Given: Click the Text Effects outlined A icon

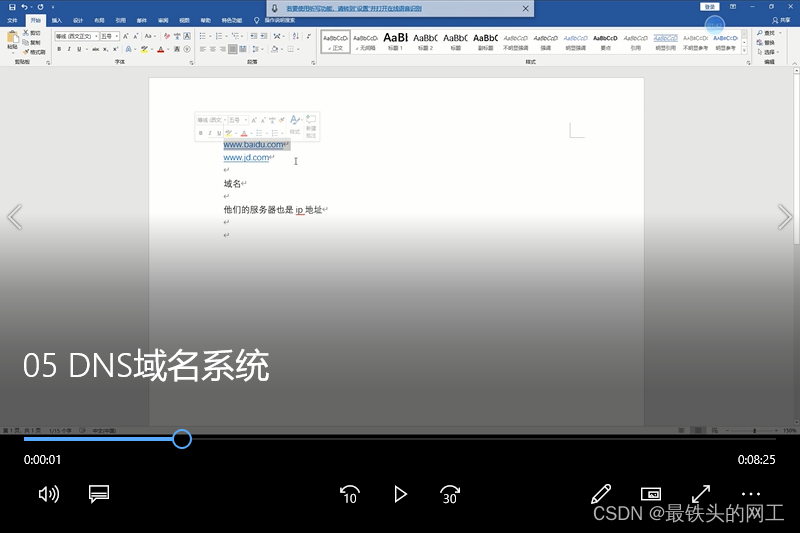Looking at the screenshot, I should (x=129, y=49).
